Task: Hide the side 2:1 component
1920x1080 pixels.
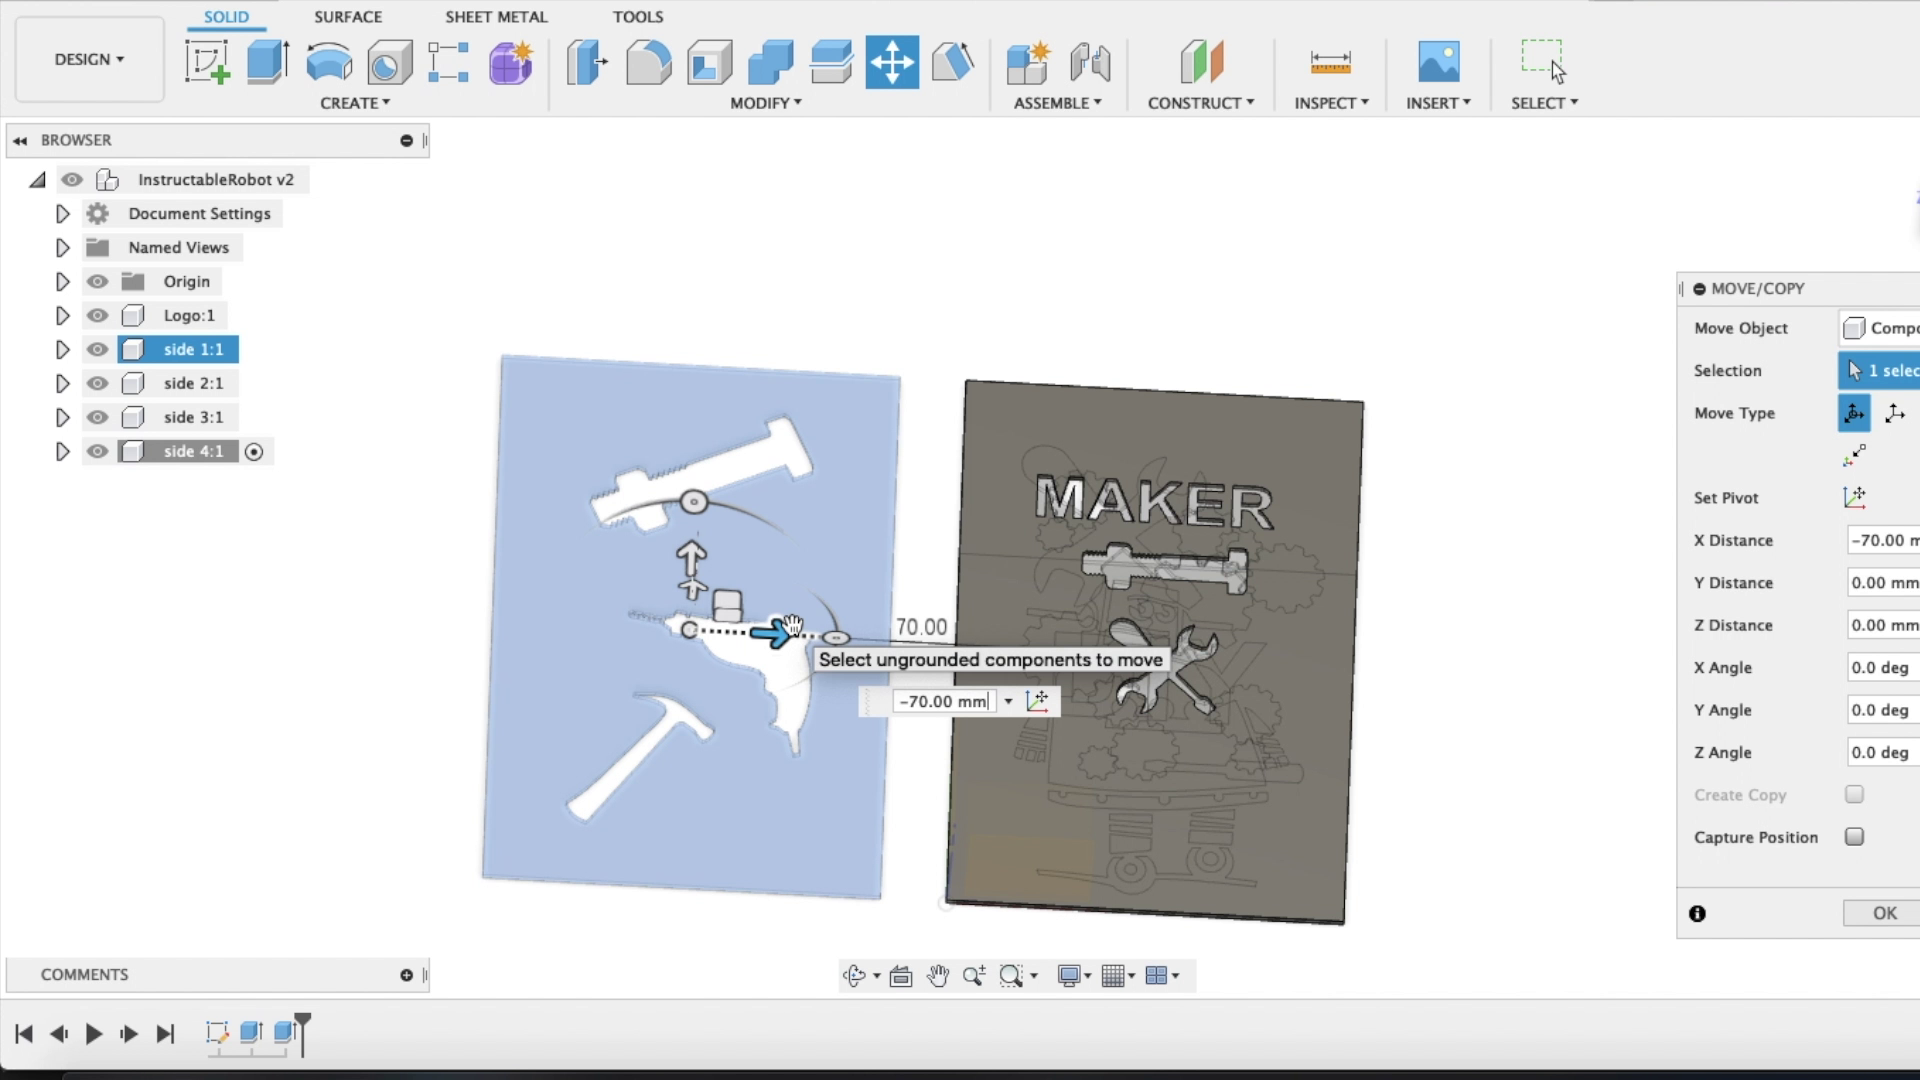Action: click(x=97, y=383)
